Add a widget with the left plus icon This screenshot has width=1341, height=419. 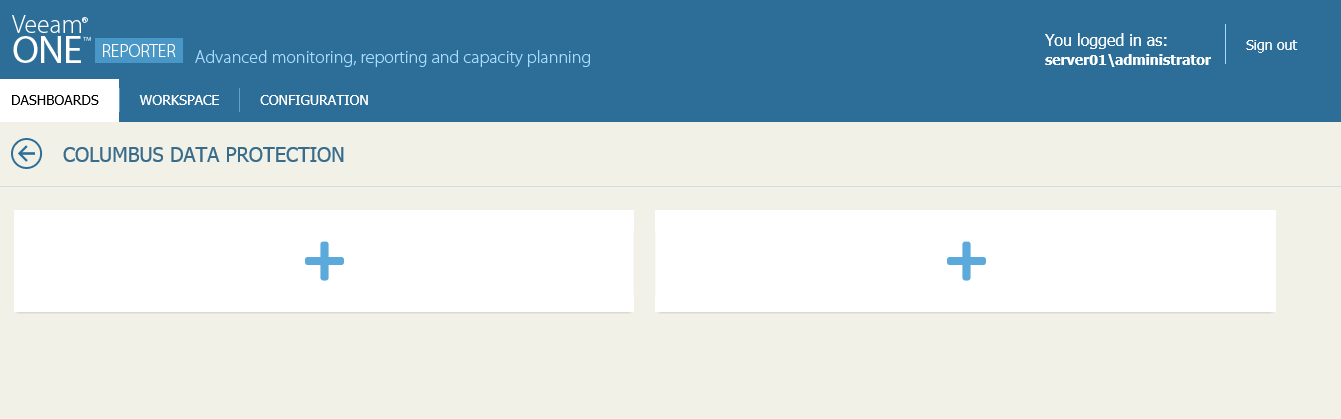point(324,261)
